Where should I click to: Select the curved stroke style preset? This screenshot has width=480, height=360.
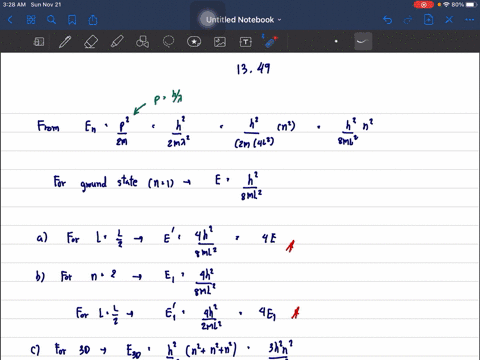tap(363, 41)
